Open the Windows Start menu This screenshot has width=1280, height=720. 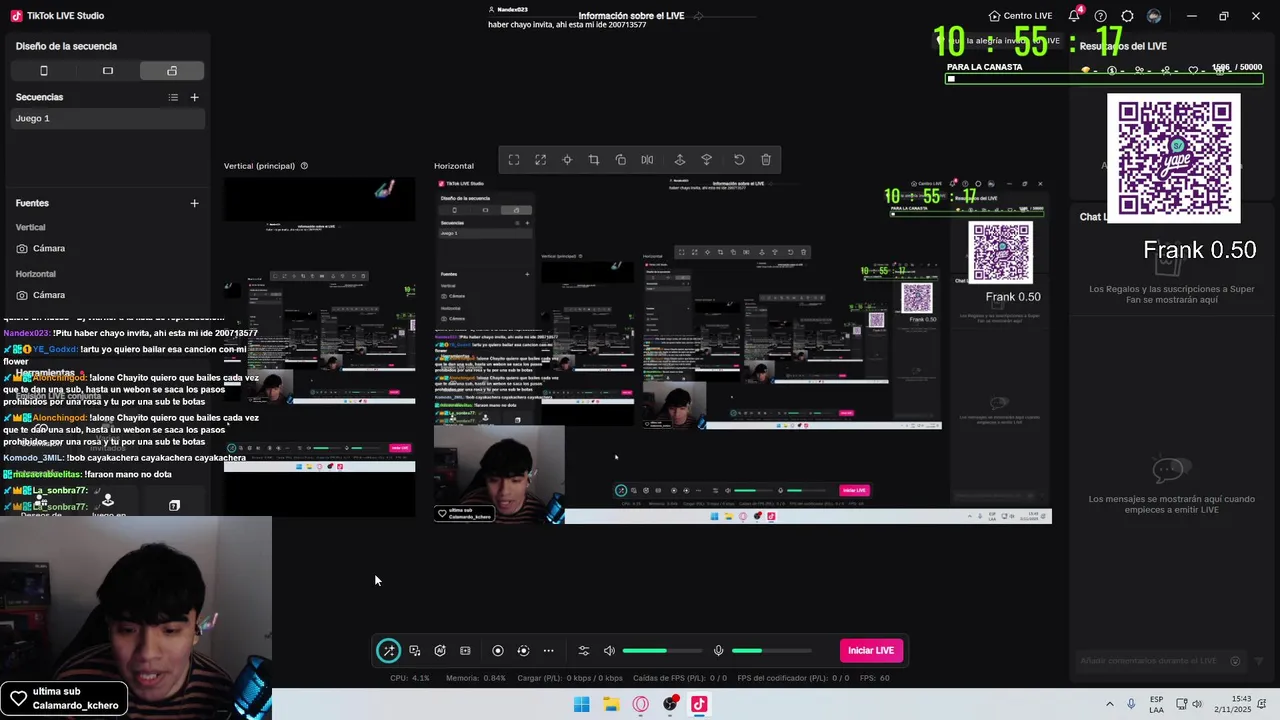click(x=581, y=704)
